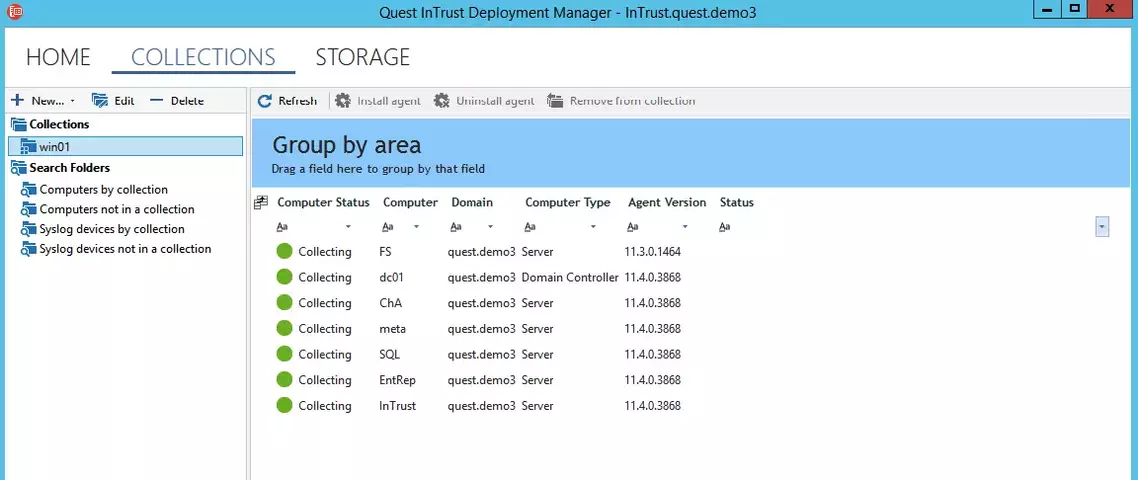This screenshot has height=480, width=1138.
Task: Select the Collections root node
Action: click(59, 124)
